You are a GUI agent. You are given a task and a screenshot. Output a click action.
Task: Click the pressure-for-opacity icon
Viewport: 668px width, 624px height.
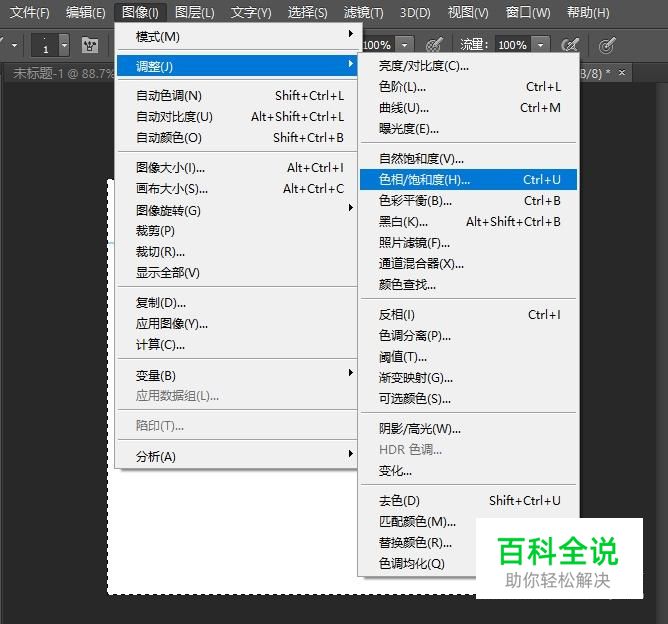click(434, 44)
